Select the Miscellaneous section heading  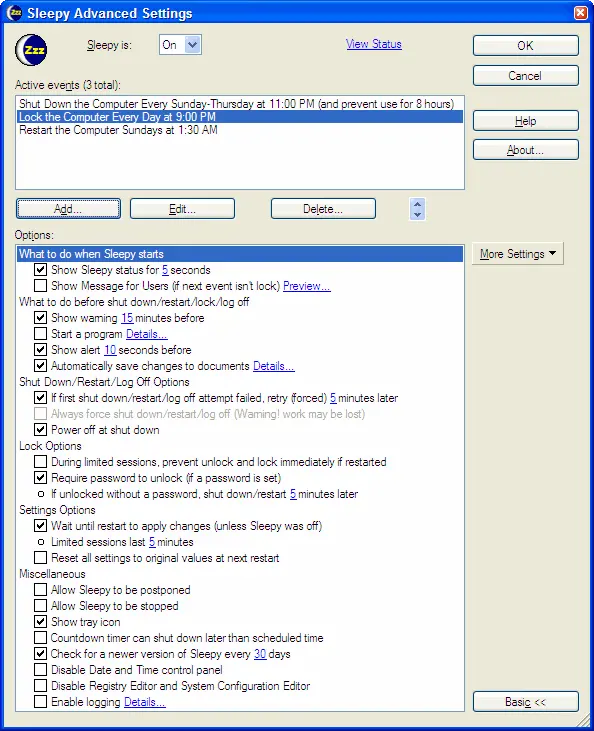click(52, 573)
